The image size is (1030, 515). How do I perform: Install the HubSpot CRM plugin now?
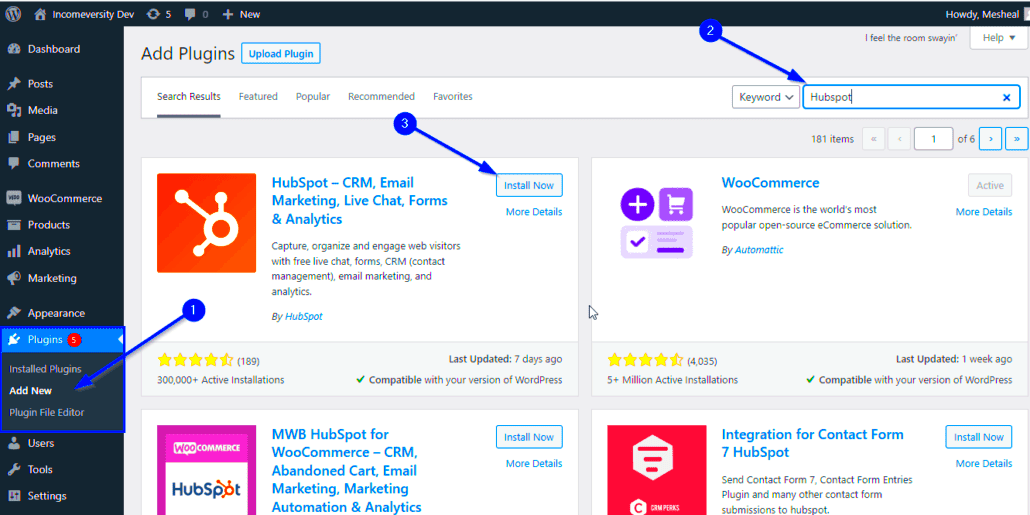tap(529, 185)
